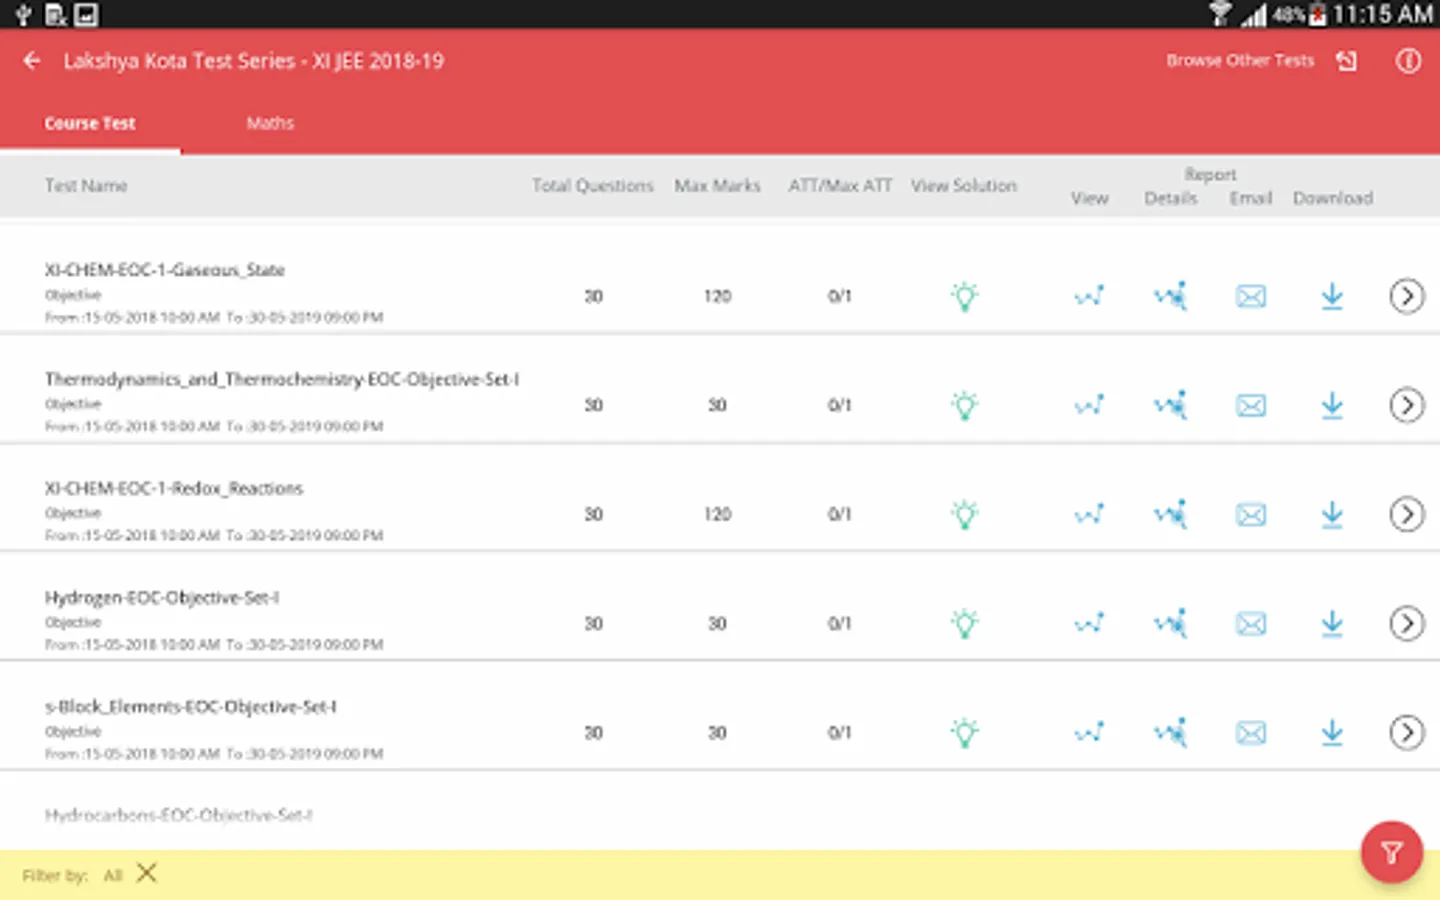Viewport: 1440px width, 900px height.
Task: View report for XI-CHEM-EOC-1-Redox_Reactions
Action: pyautogui.click(x=1089, y=514)
